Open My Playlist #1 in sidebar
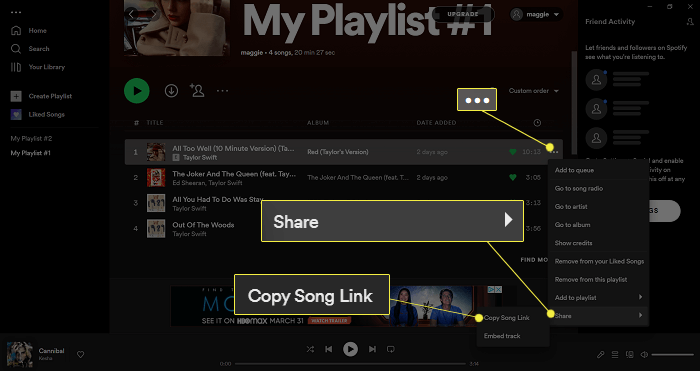 (x=31, y=153)
